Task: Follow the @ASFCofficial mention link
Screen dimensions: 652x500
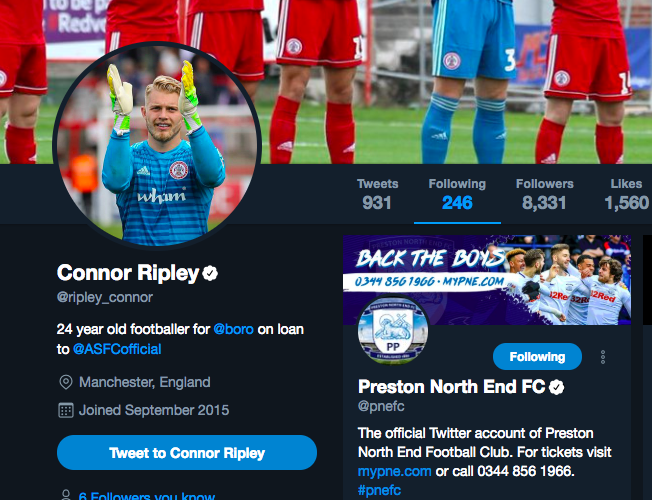Action: 117,349
